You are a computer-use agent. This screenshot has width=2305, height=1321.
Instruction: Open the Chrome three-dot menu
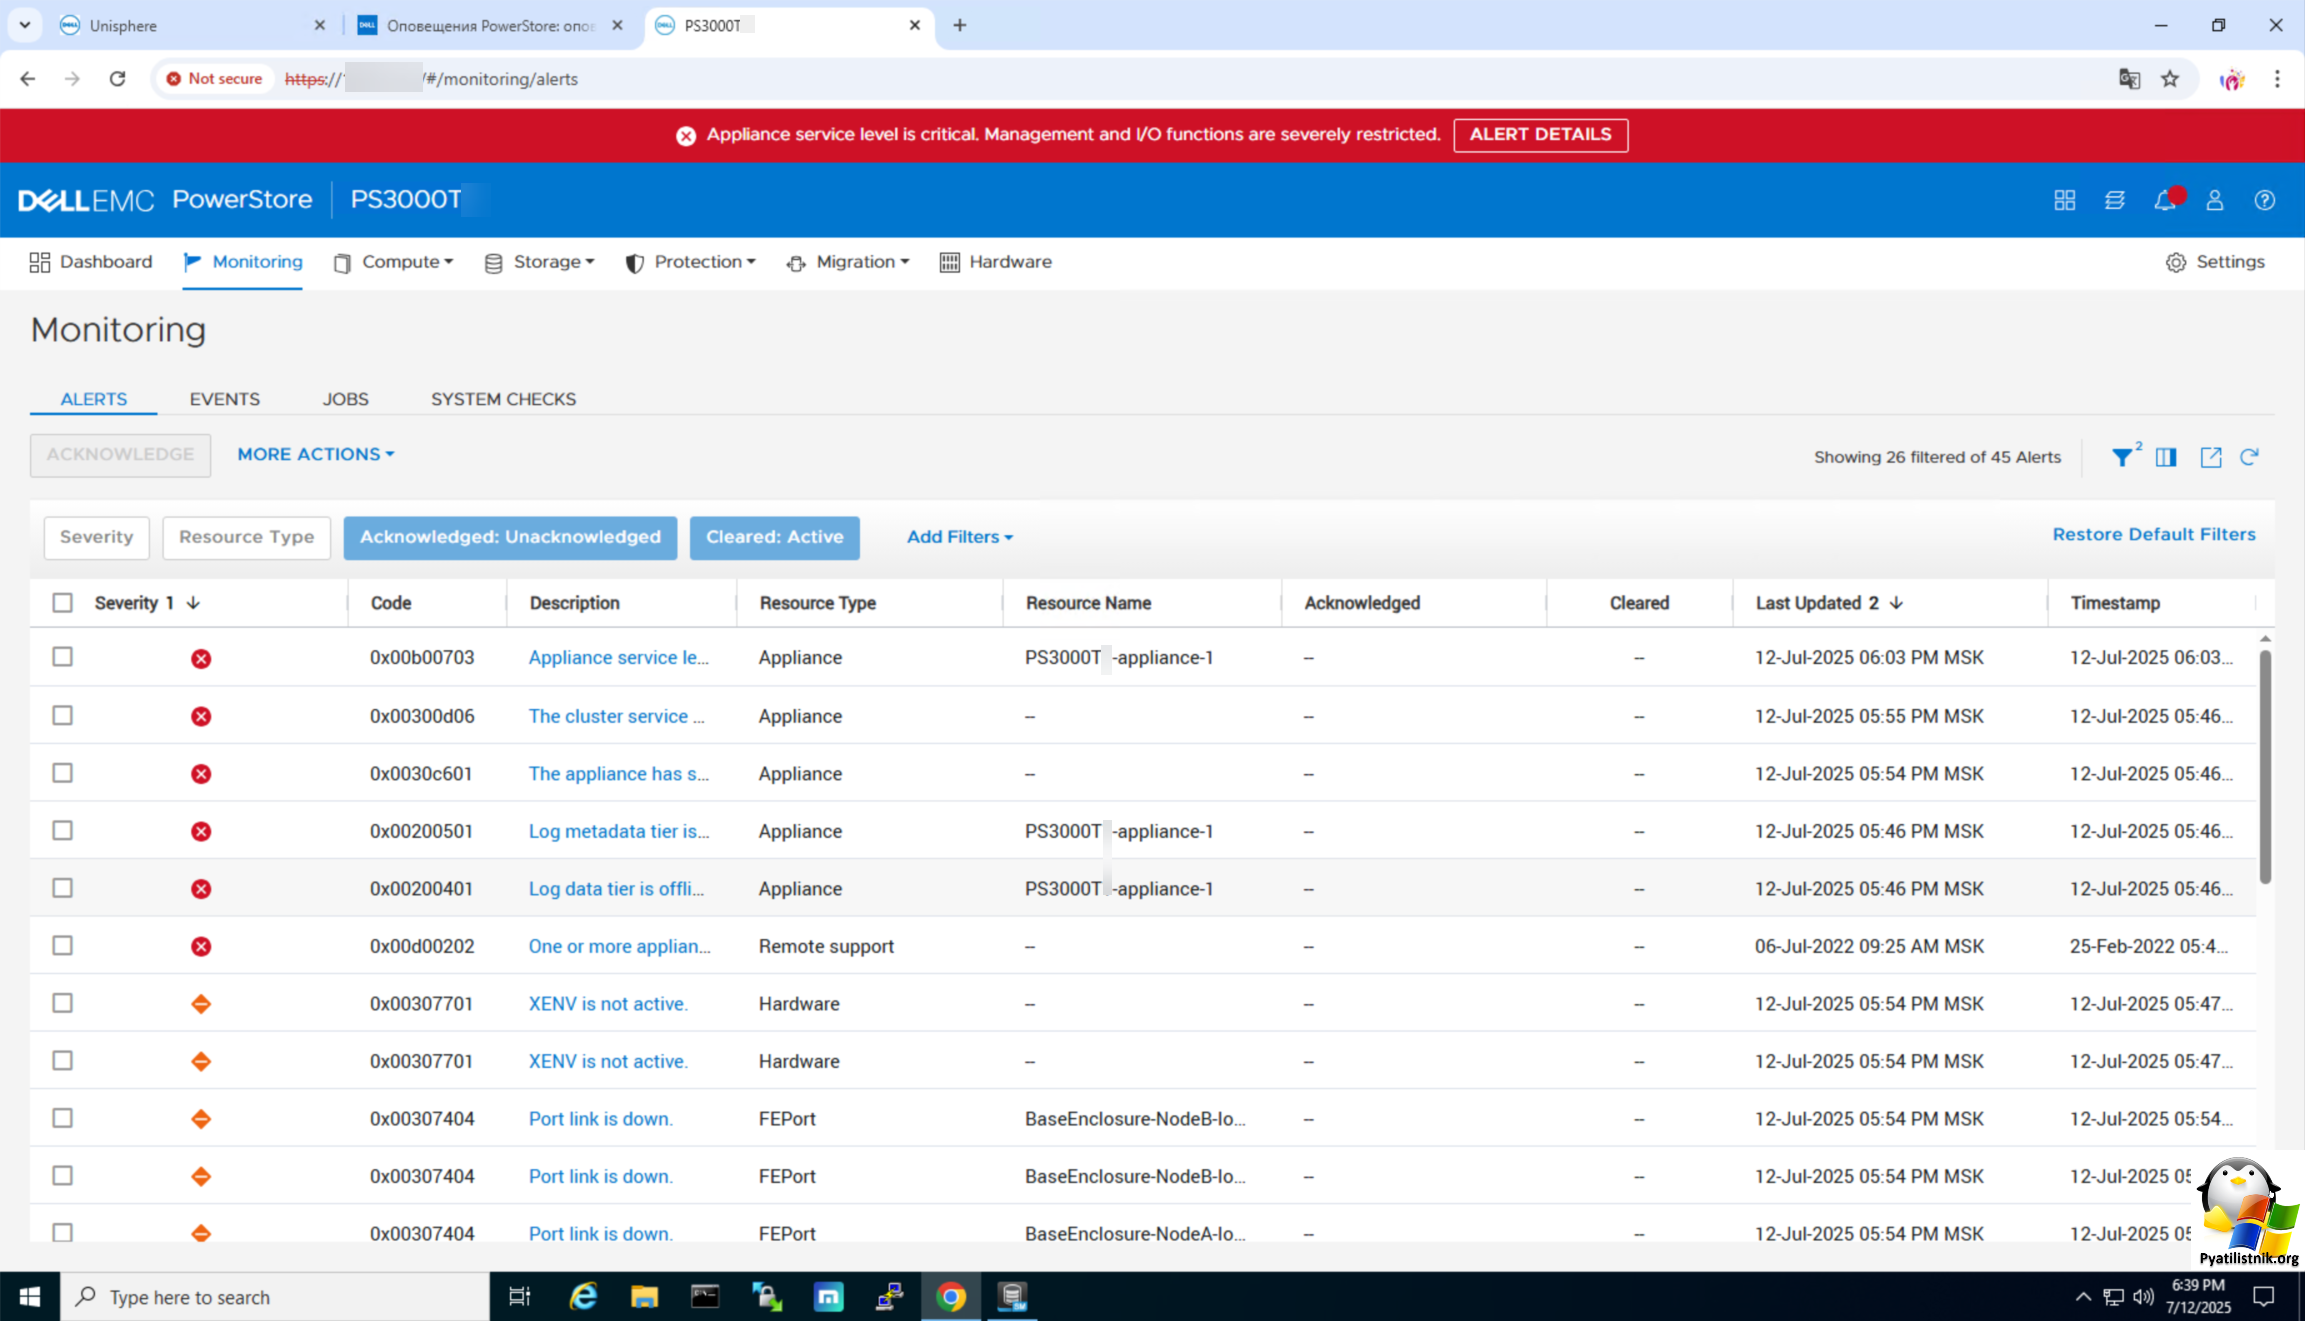2277,78
